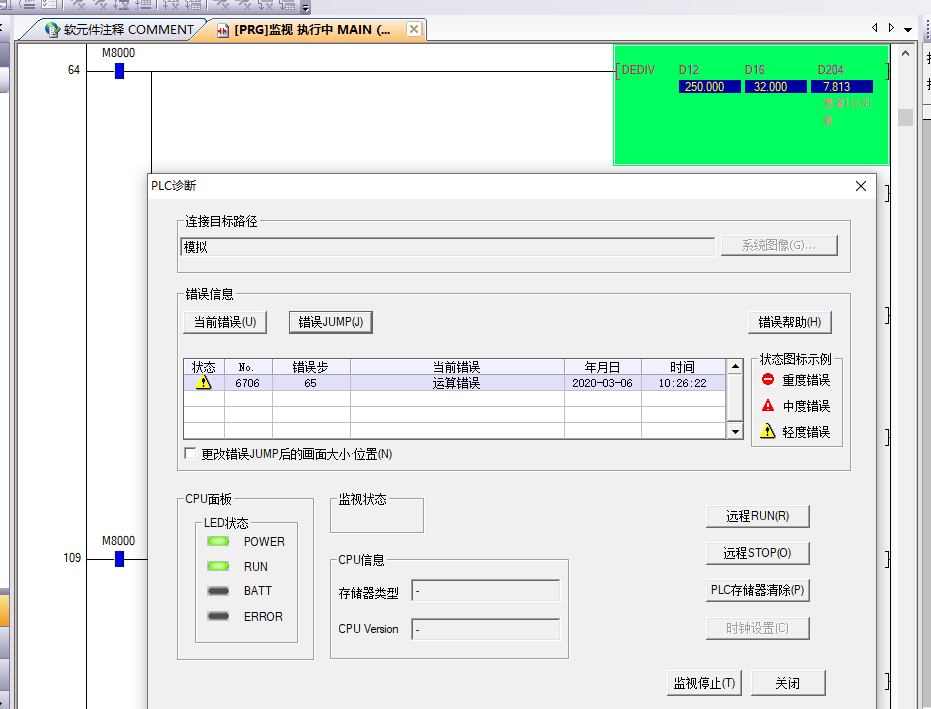Send 远程STOP(O) command to the PLC
This screenshot has width=931, height=709.
pos(757,553)
